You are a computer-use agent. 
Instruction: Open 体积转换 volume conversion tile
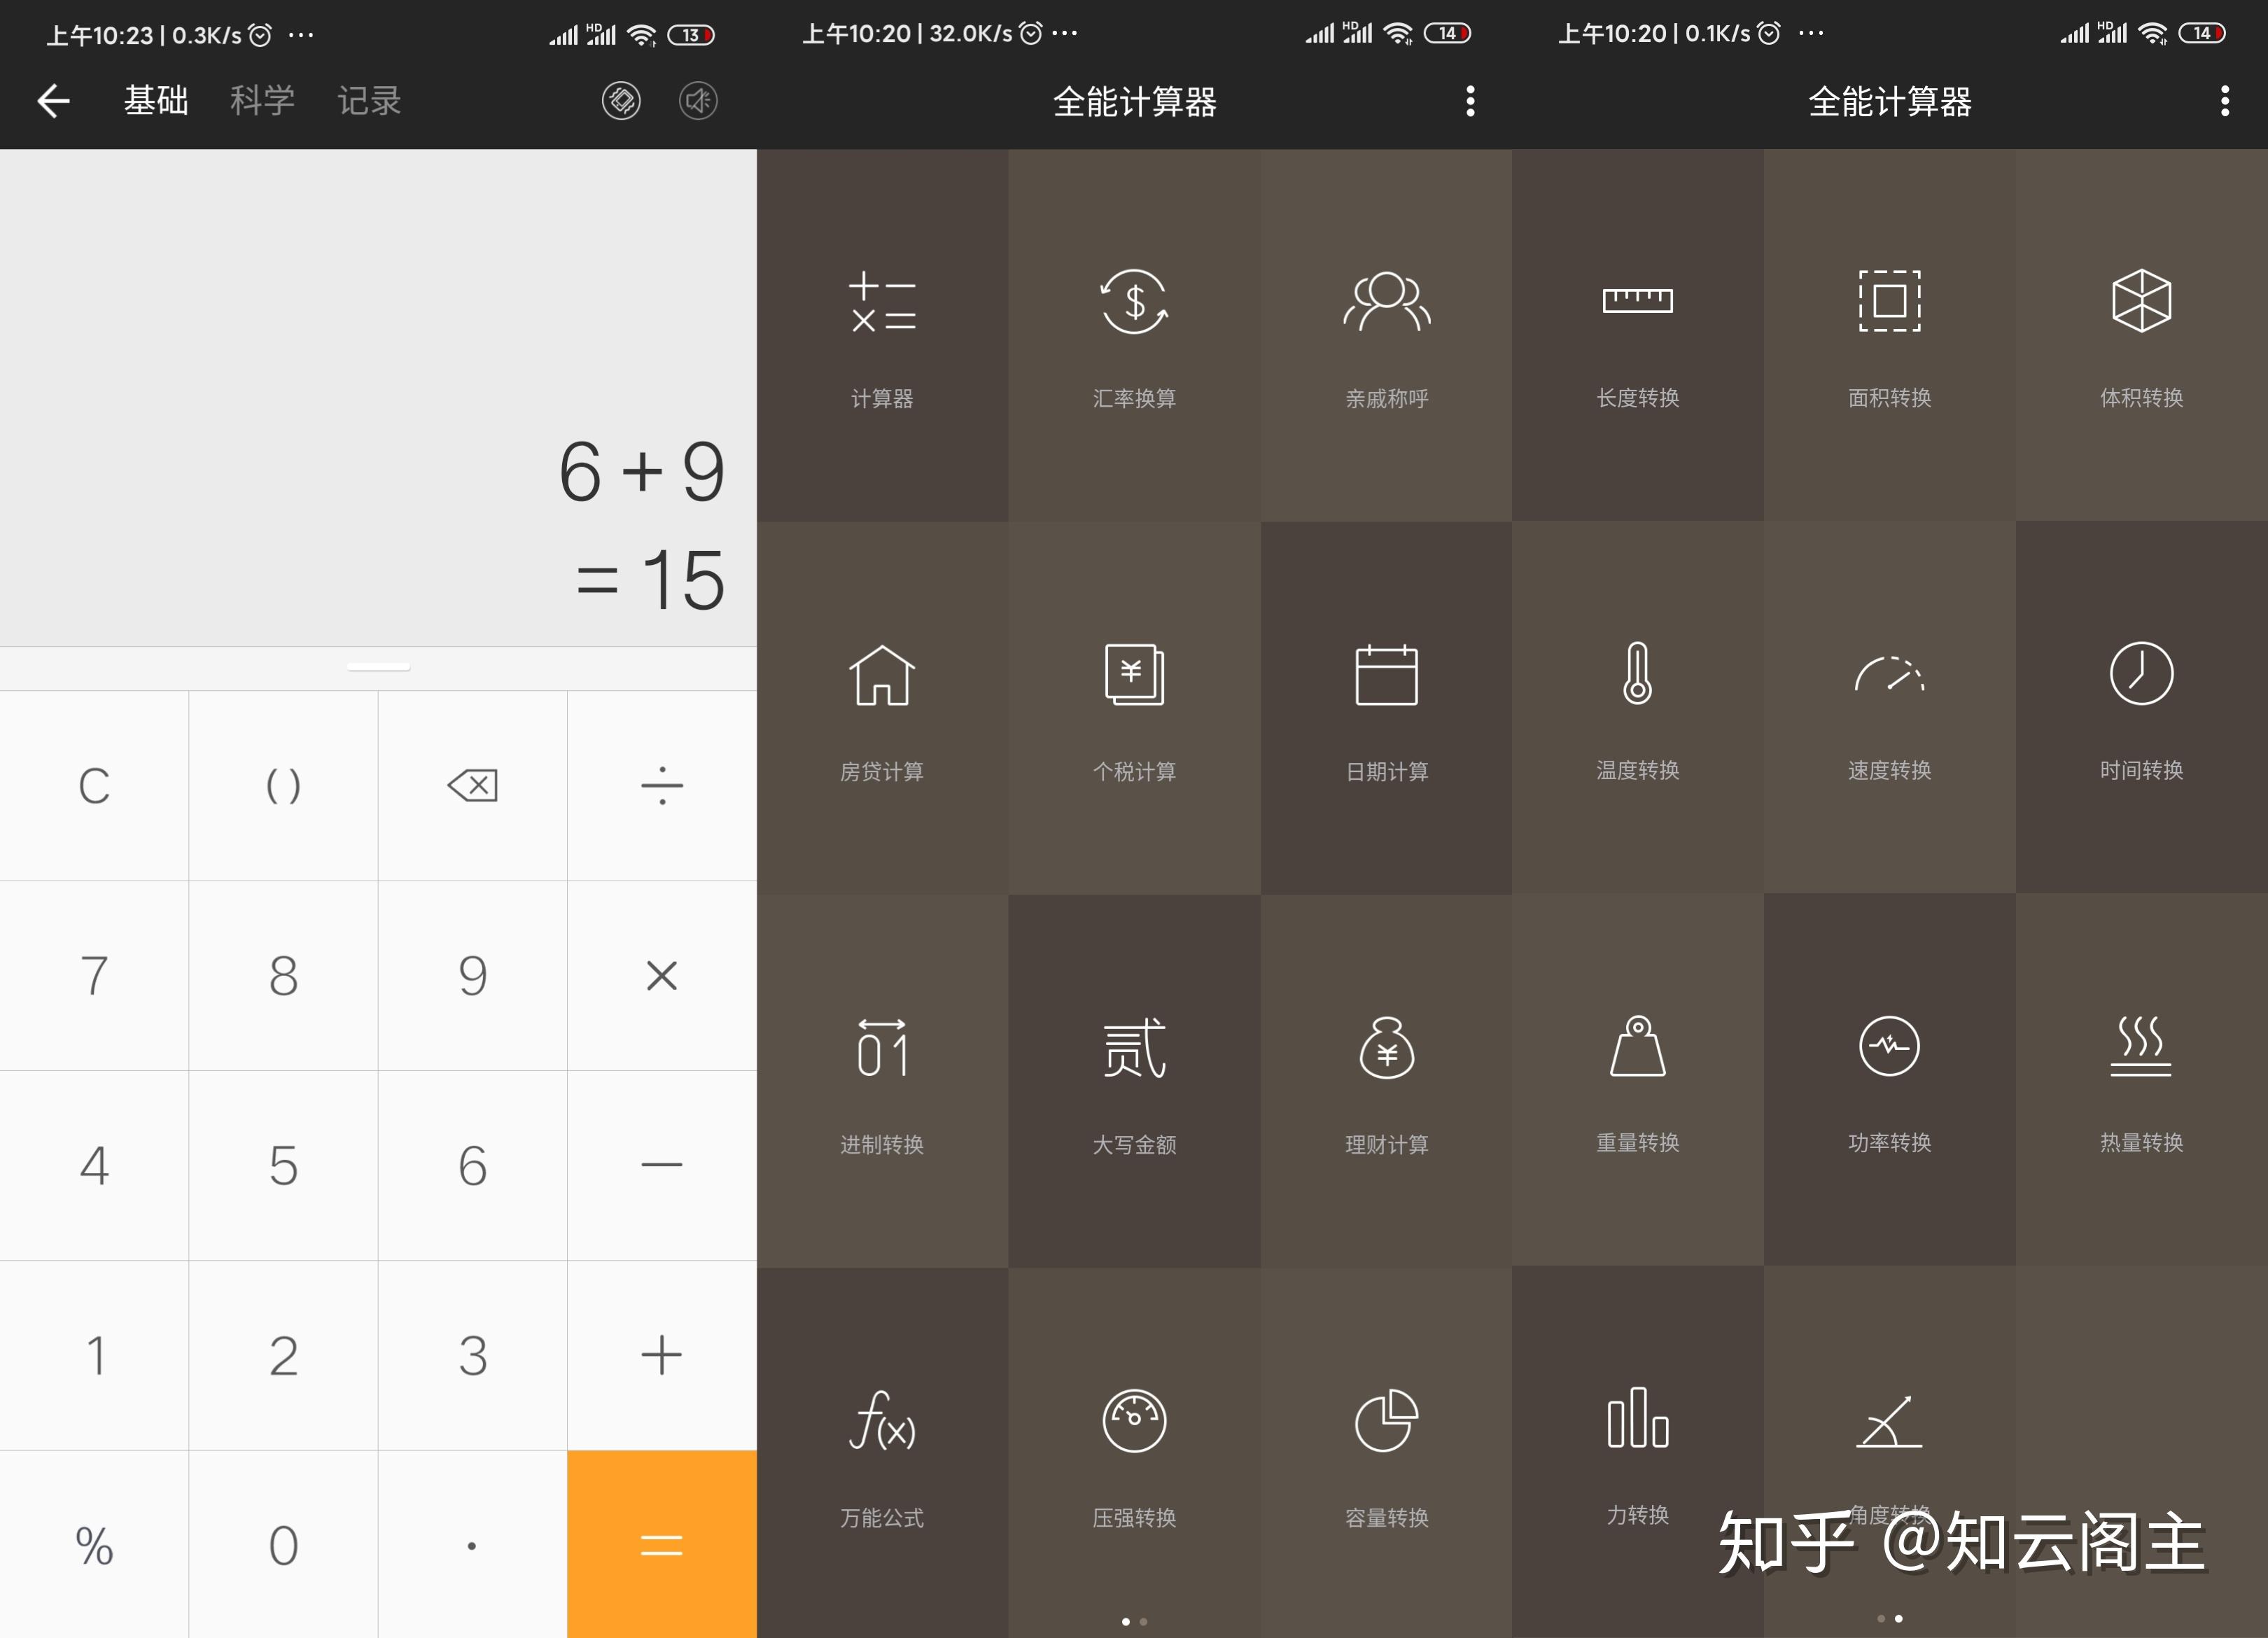tap(2142, 336)
